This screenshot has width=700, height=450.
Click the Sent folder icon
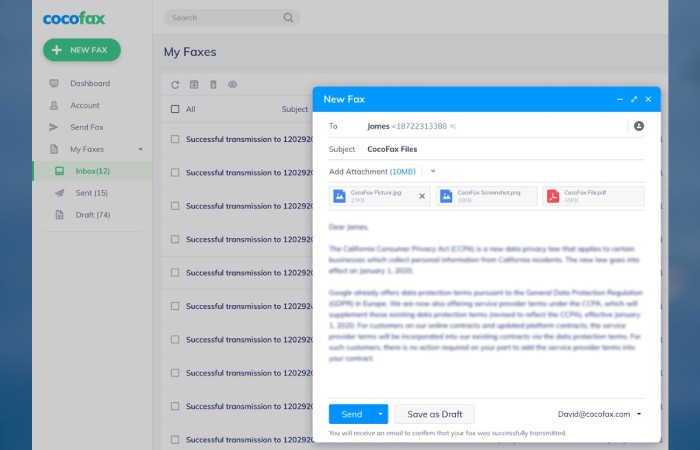59,193
